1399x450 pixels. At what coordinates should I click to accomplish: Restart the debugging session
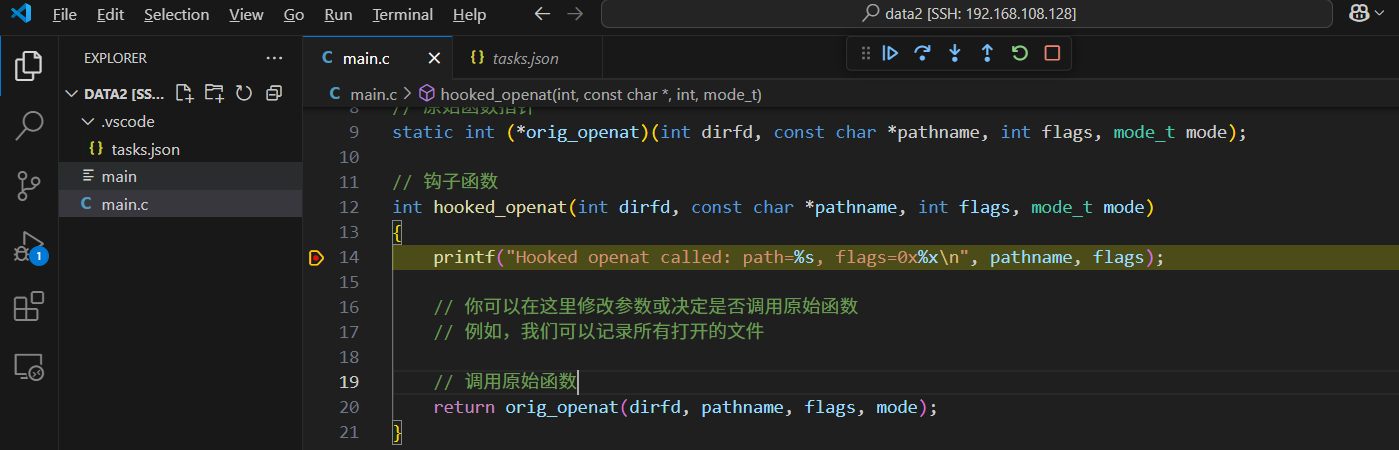[1019, 54]
